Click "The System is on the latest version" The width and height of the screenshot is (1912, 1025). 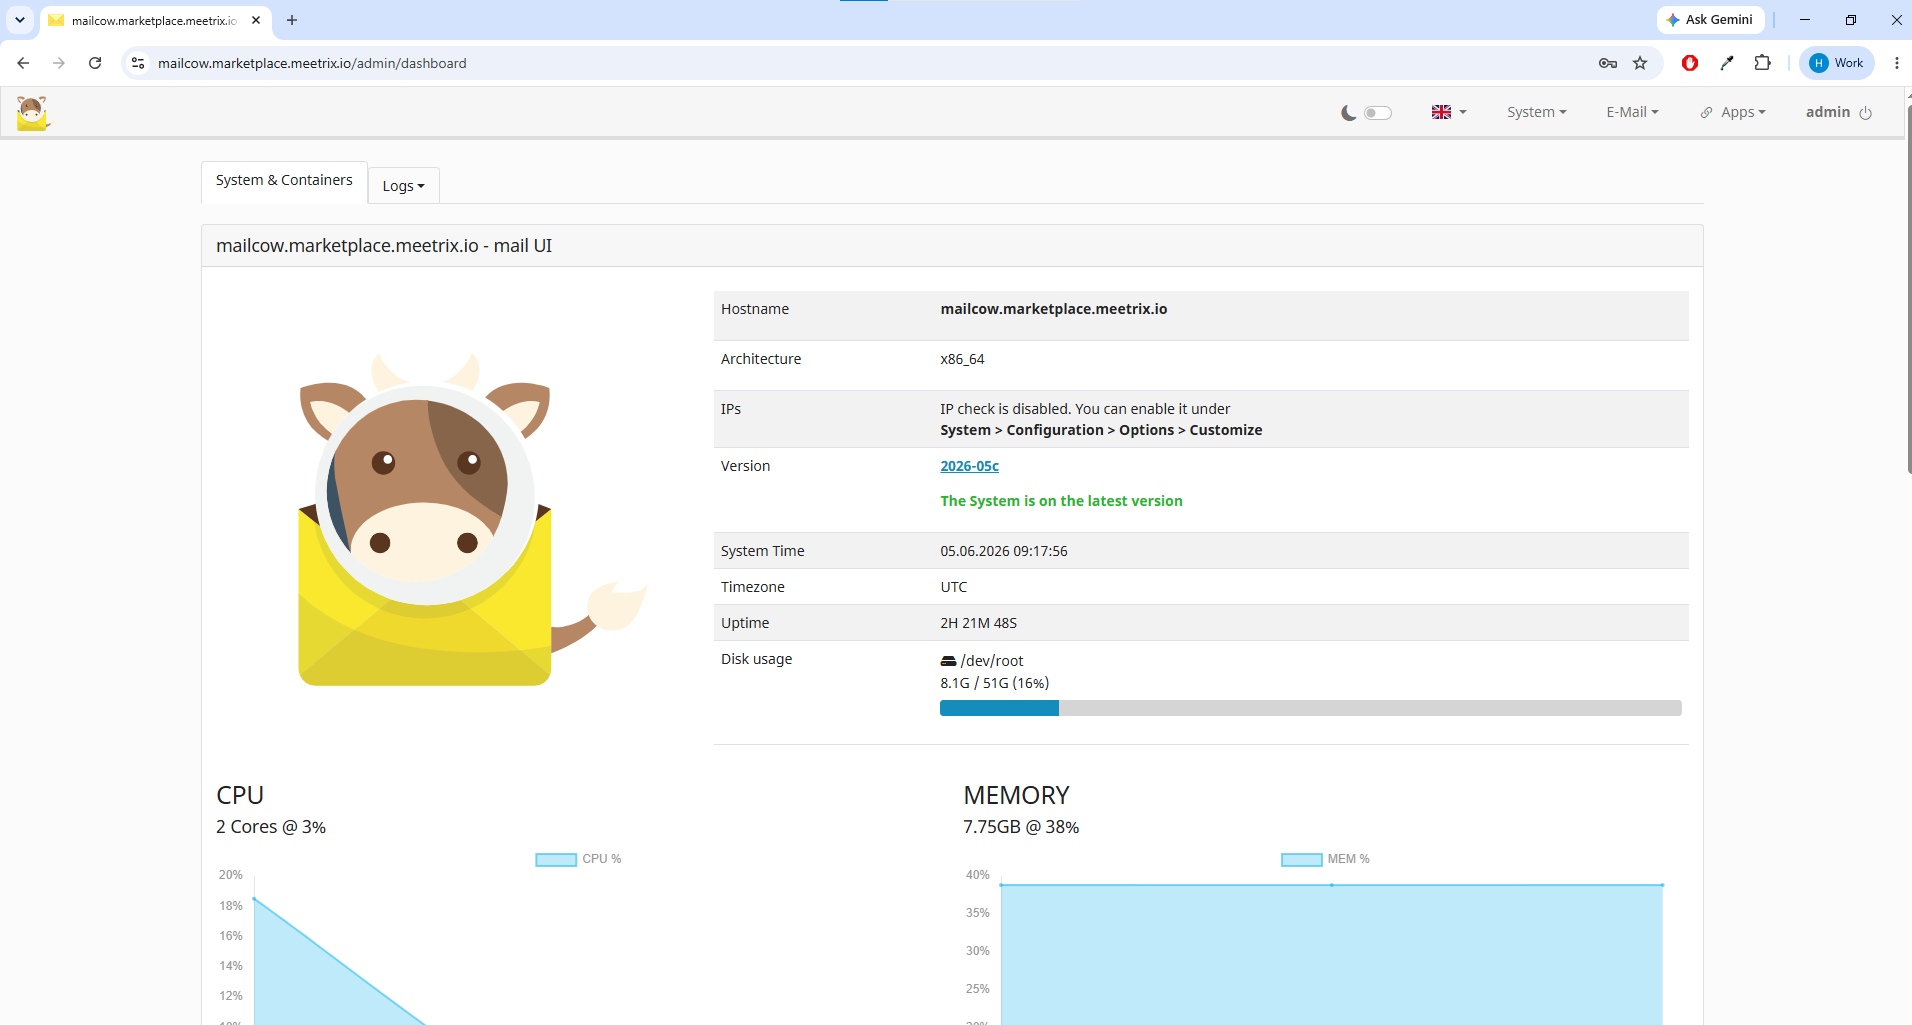(1061, 501)
